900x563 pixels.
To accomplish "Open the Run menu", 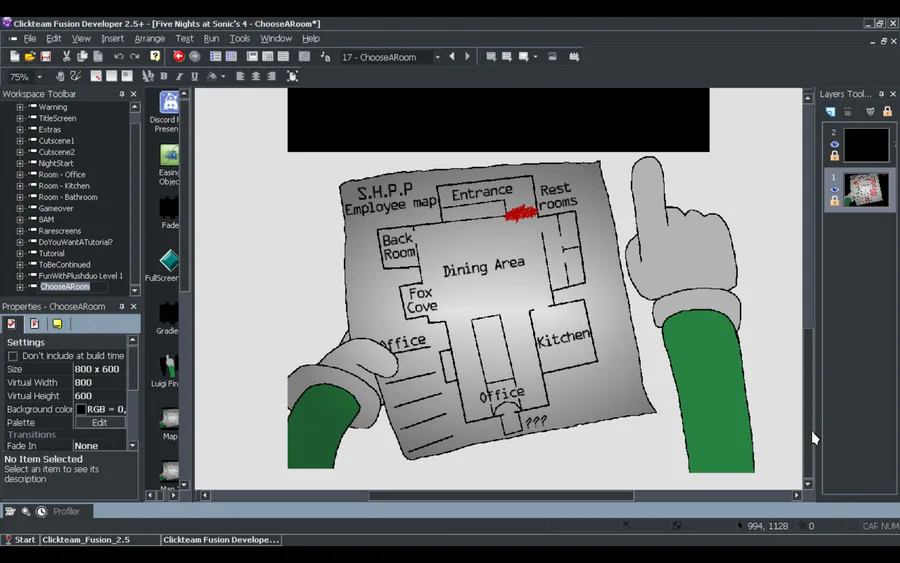I will click(x=211, y=38).
